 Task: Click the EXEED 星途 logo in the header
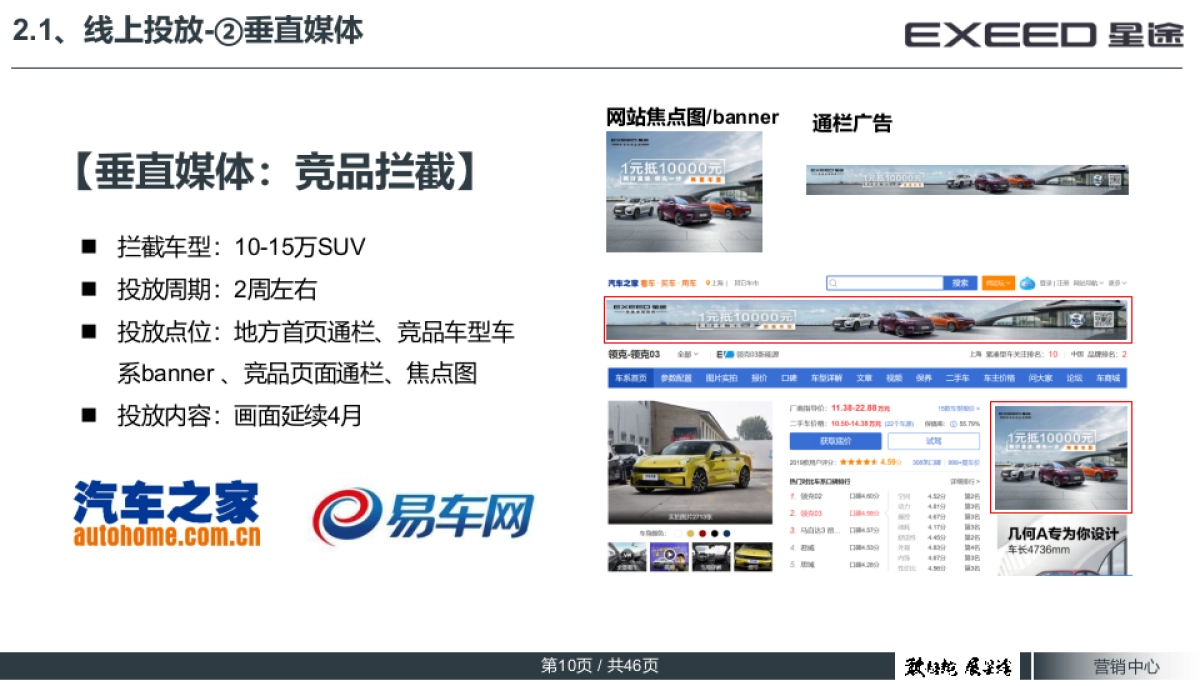(x=1043, y=34)
